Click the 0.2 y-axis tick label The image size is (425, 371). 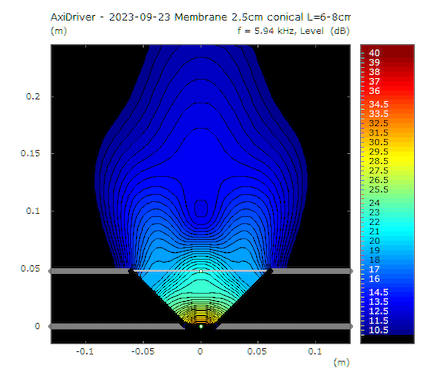pos(33,96)
